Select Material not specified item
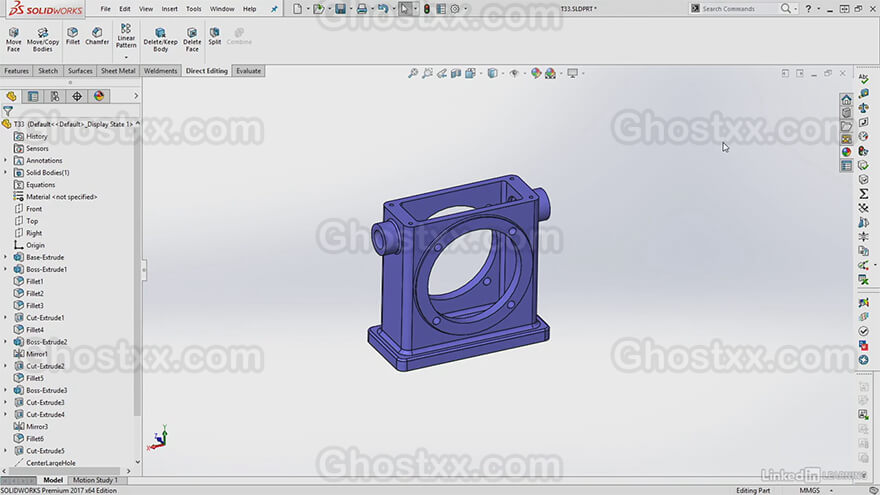Image resolution: width=880 pixels, height=495 pixels. [62, 197]
